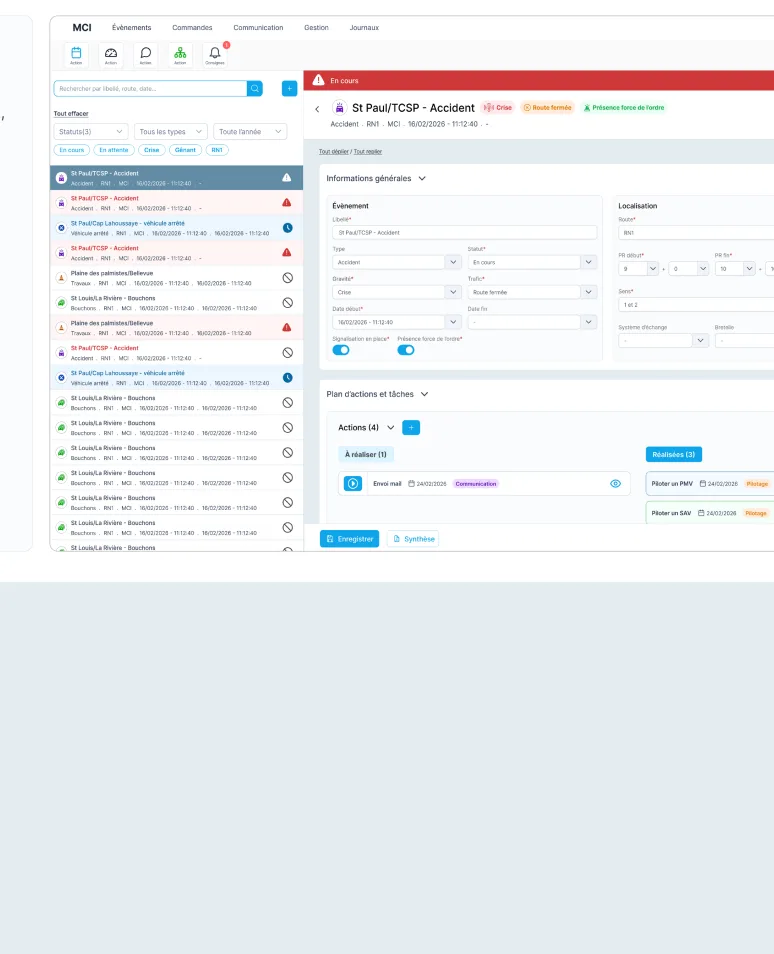Open the calendar toolbar icon
This screenshot has height=954, width=774.
76,54
